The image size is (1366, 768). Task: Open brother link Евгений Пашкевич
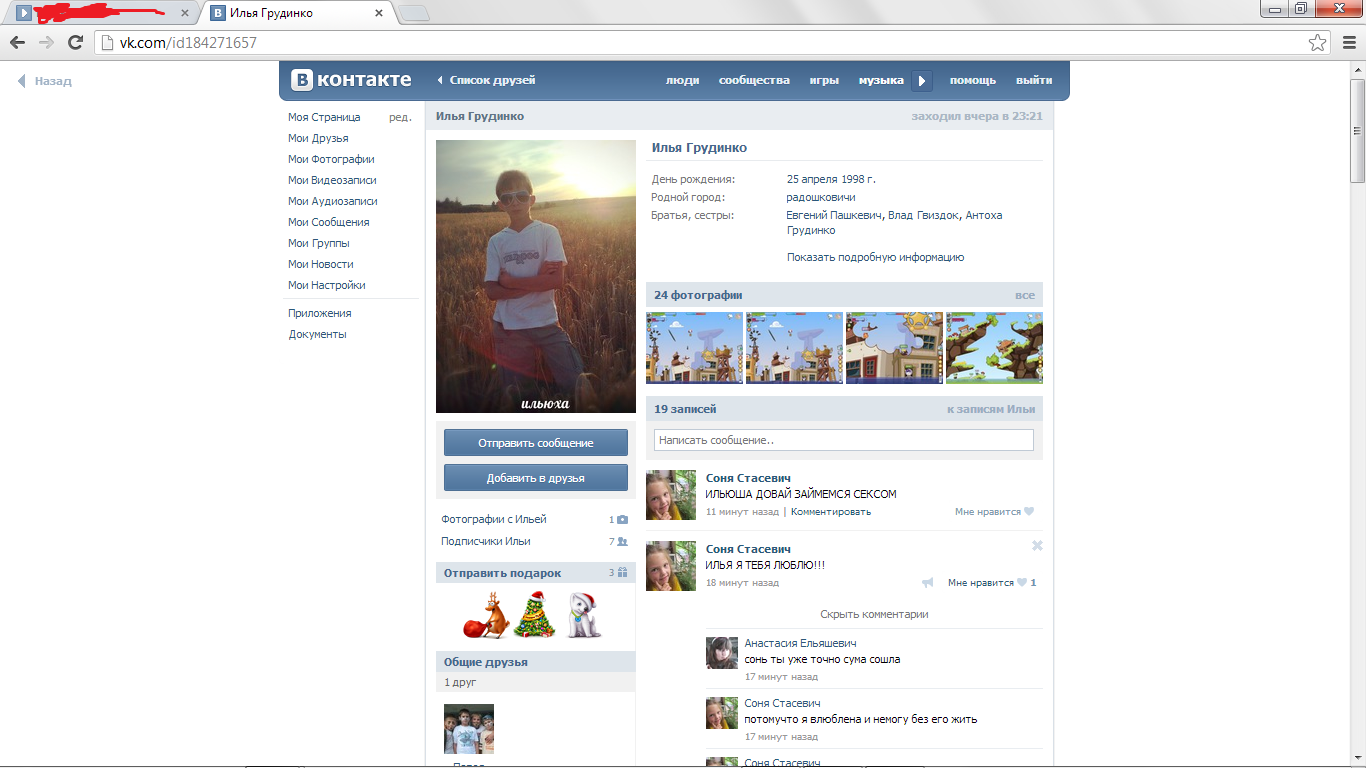(x=834, y=215)
